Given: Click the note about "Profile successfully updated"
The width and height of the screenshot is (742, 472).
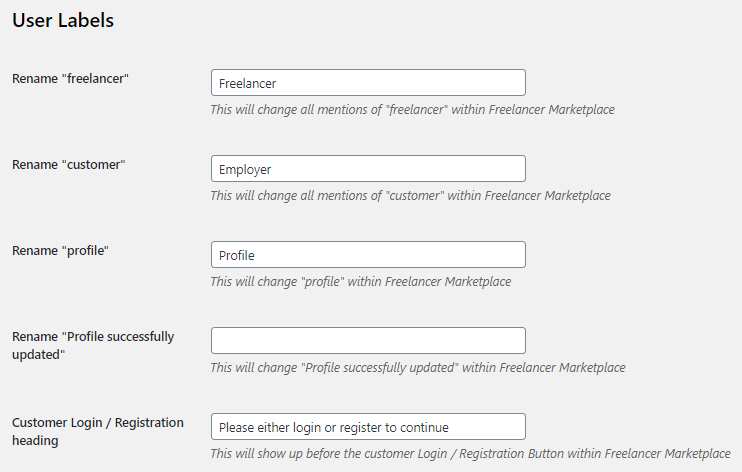Looking at the screenshot, I should coord(418,367).
